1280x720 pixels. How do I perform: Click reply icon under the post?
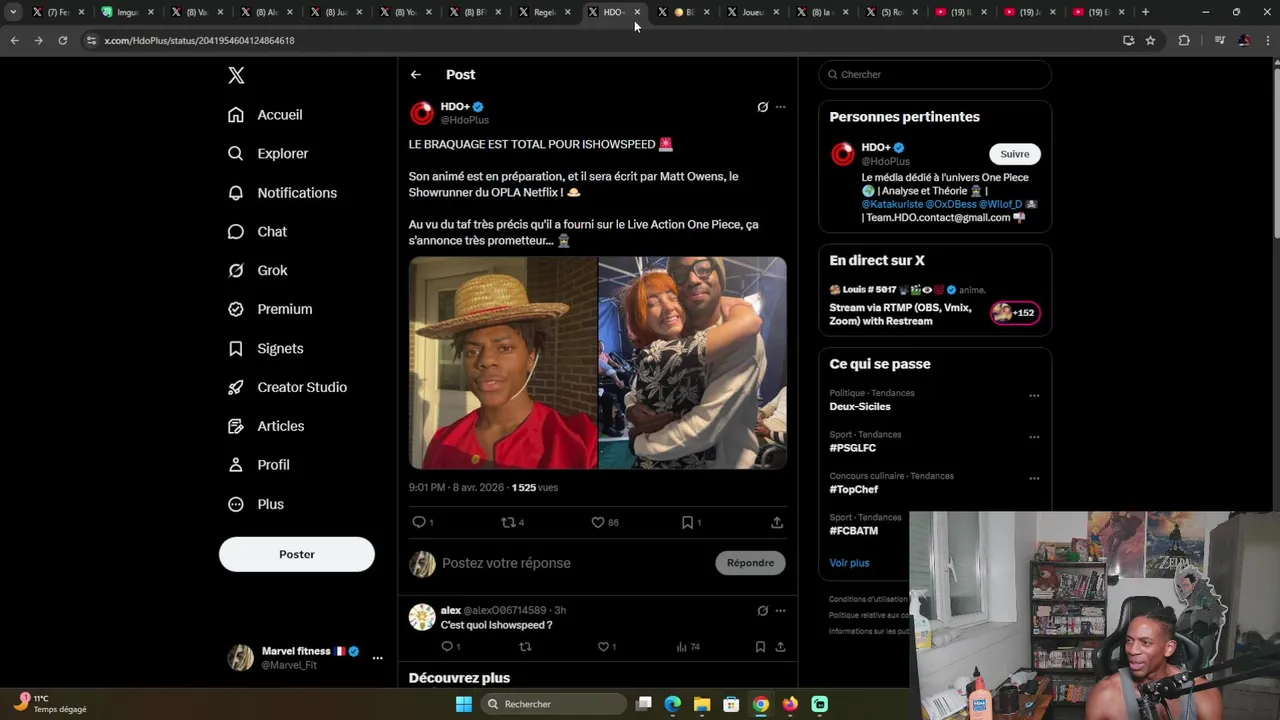419,523
